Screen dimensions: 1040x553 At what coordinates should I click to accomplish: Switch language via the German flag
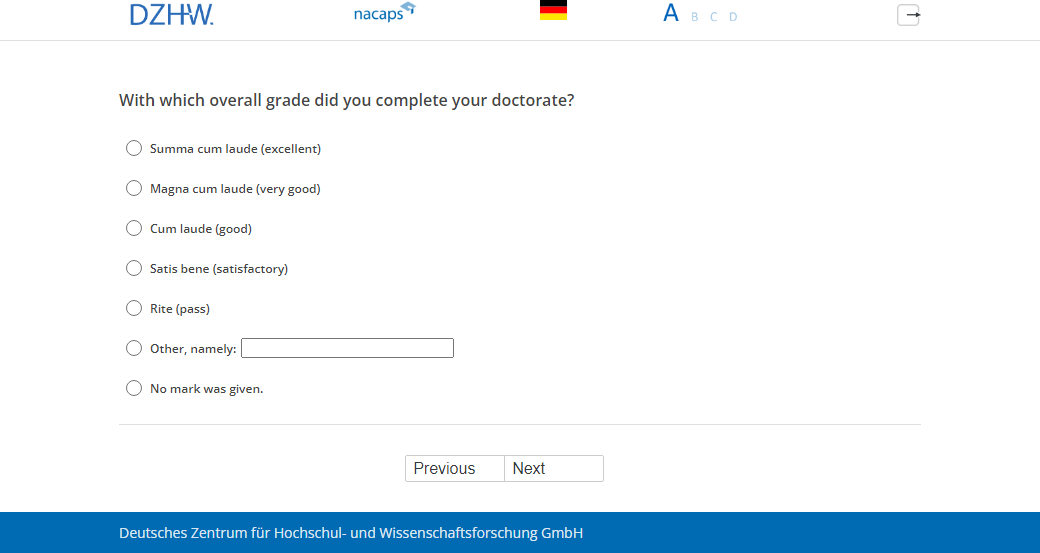553,11
